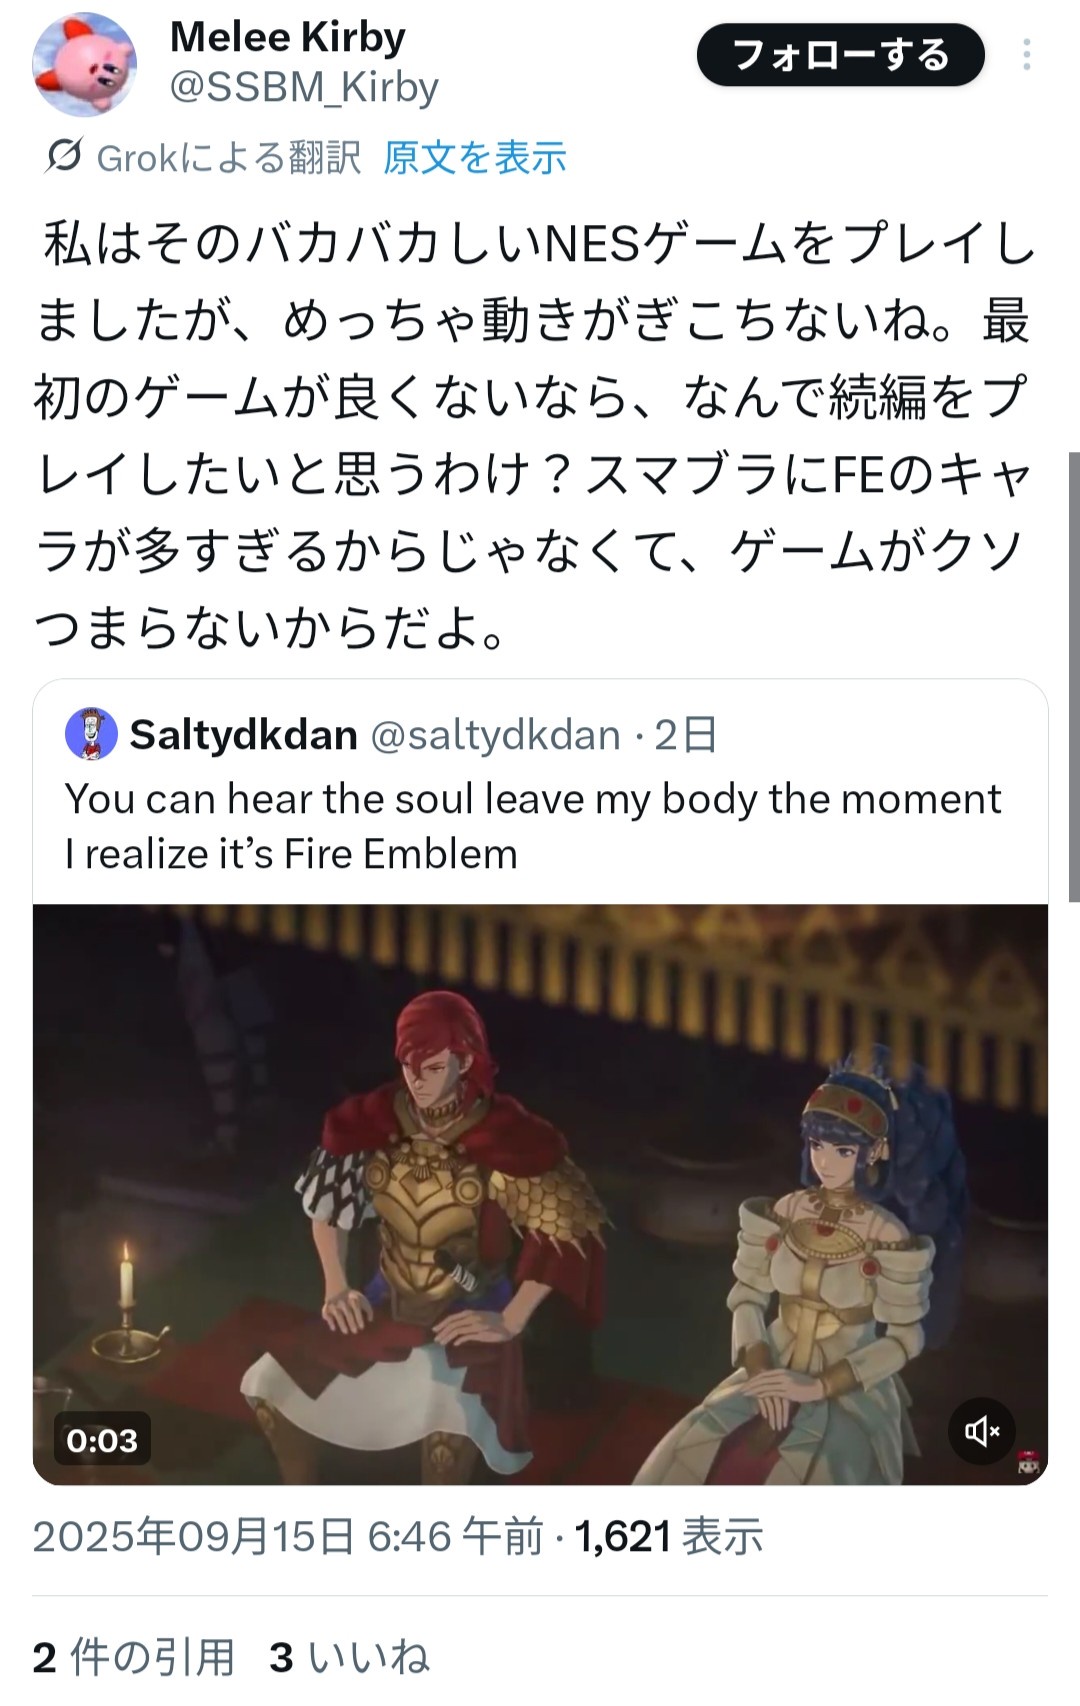Open the Melee Kirby display name
The width and height of the screenshot is (1080, 1706).
[x=288, y=38]
